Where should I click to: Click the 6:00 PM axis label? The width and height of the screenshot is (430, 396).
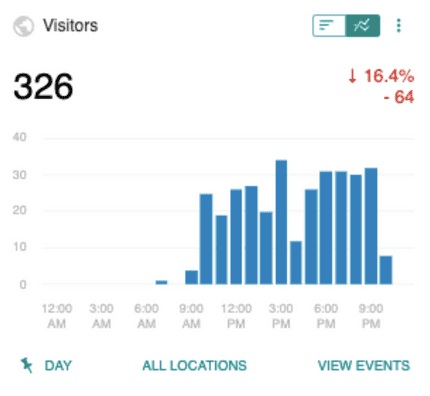point(326,316)
